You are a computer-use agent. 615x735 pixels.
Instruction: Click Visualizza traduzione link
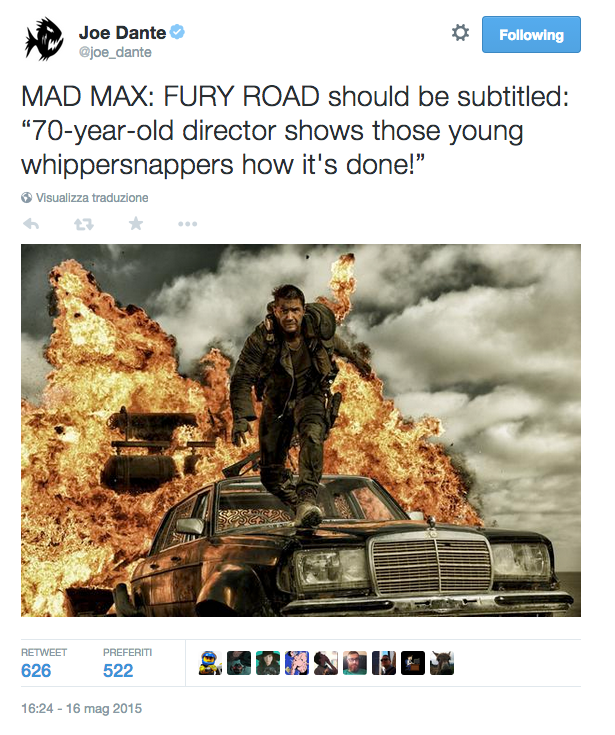(x=92, y=198)
